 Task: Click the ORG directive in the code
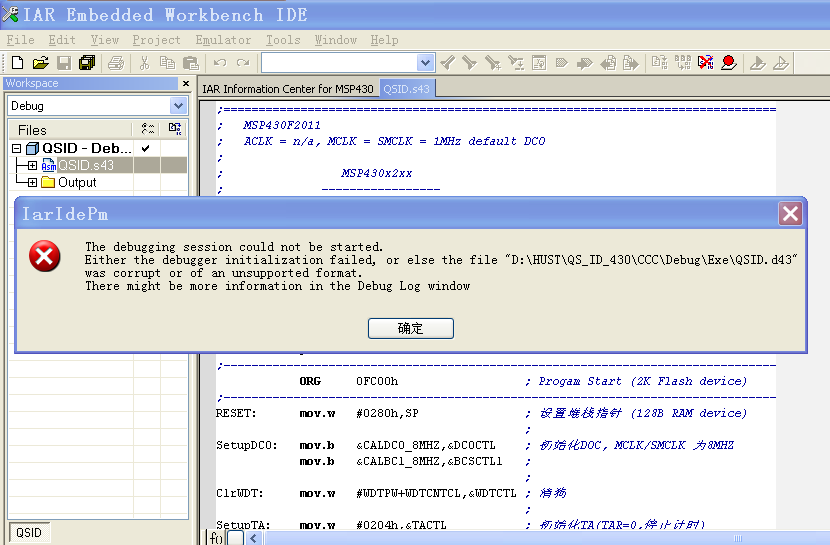(310, 382)
